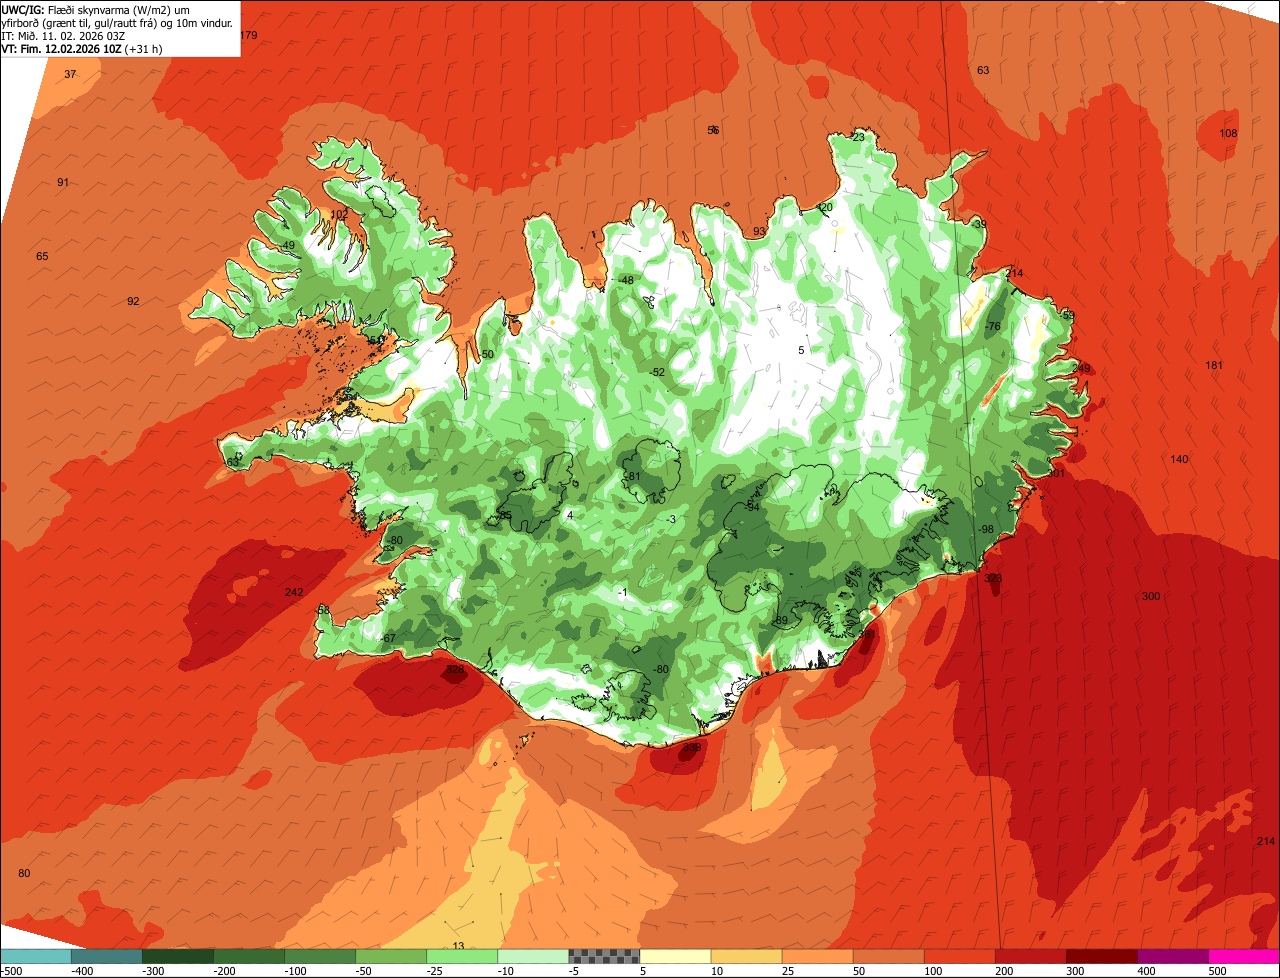Screen dimensions: 1280x978
Task: Pick the light green swatch between -25 and -10
Action: [462, 956]
